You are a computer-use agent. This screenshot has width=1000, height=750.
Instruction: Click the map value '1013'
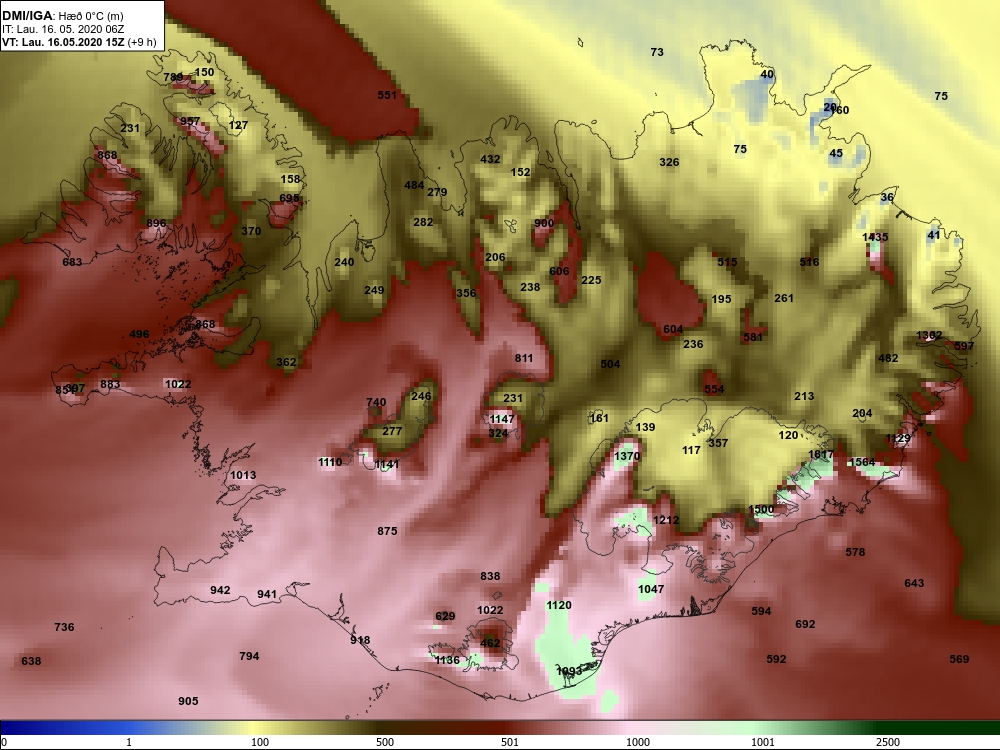point(243,475)
